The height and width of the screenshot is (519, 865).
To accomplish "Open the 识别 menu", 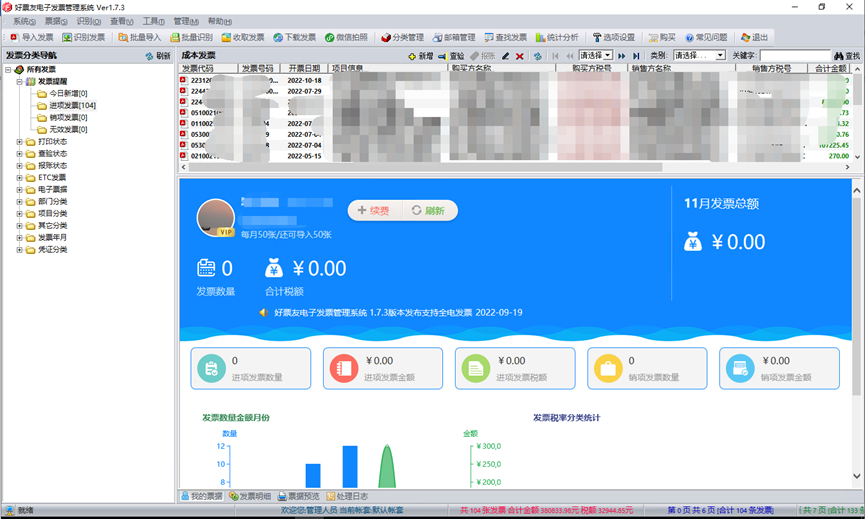I will [88, 21].
